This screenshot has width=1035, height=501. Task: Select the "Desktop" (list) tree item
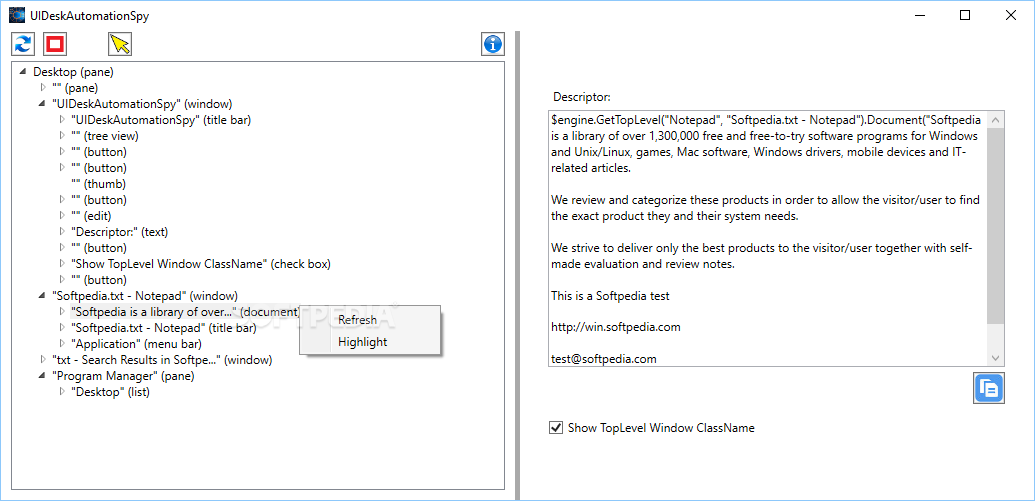pos(110,391)
